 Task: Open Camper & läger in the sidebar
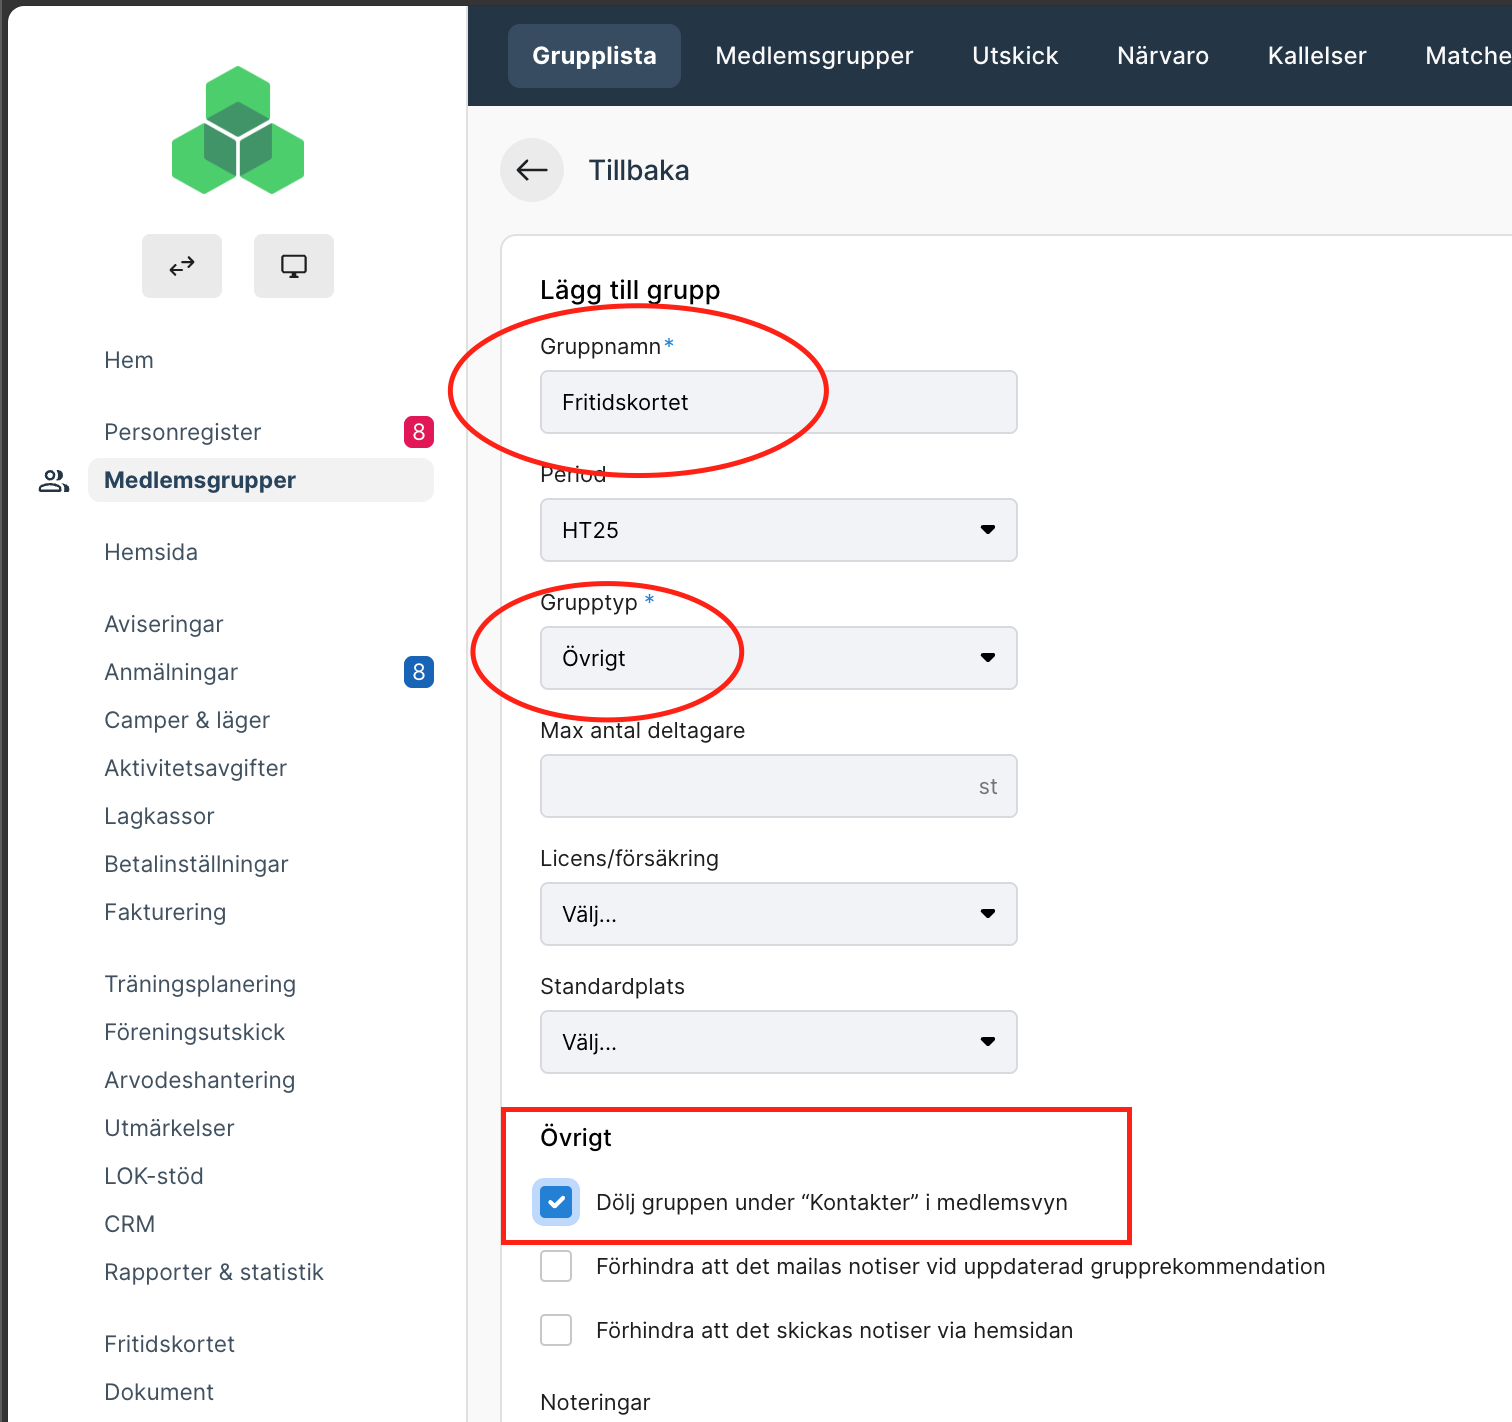click(187, 720)
